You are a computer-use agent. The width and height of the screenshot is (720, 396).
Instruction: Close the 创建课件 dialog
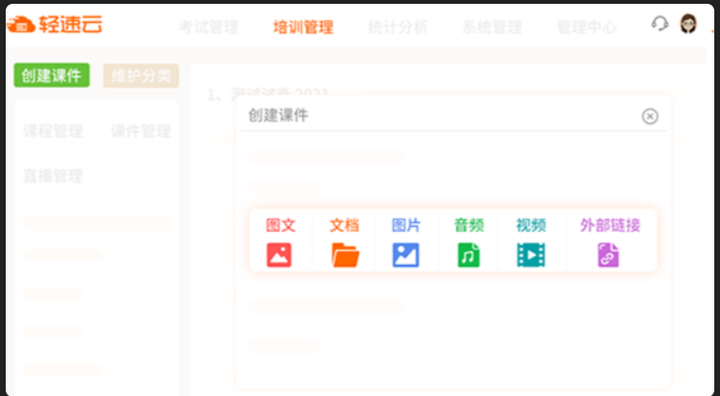(x=650, y=116)
